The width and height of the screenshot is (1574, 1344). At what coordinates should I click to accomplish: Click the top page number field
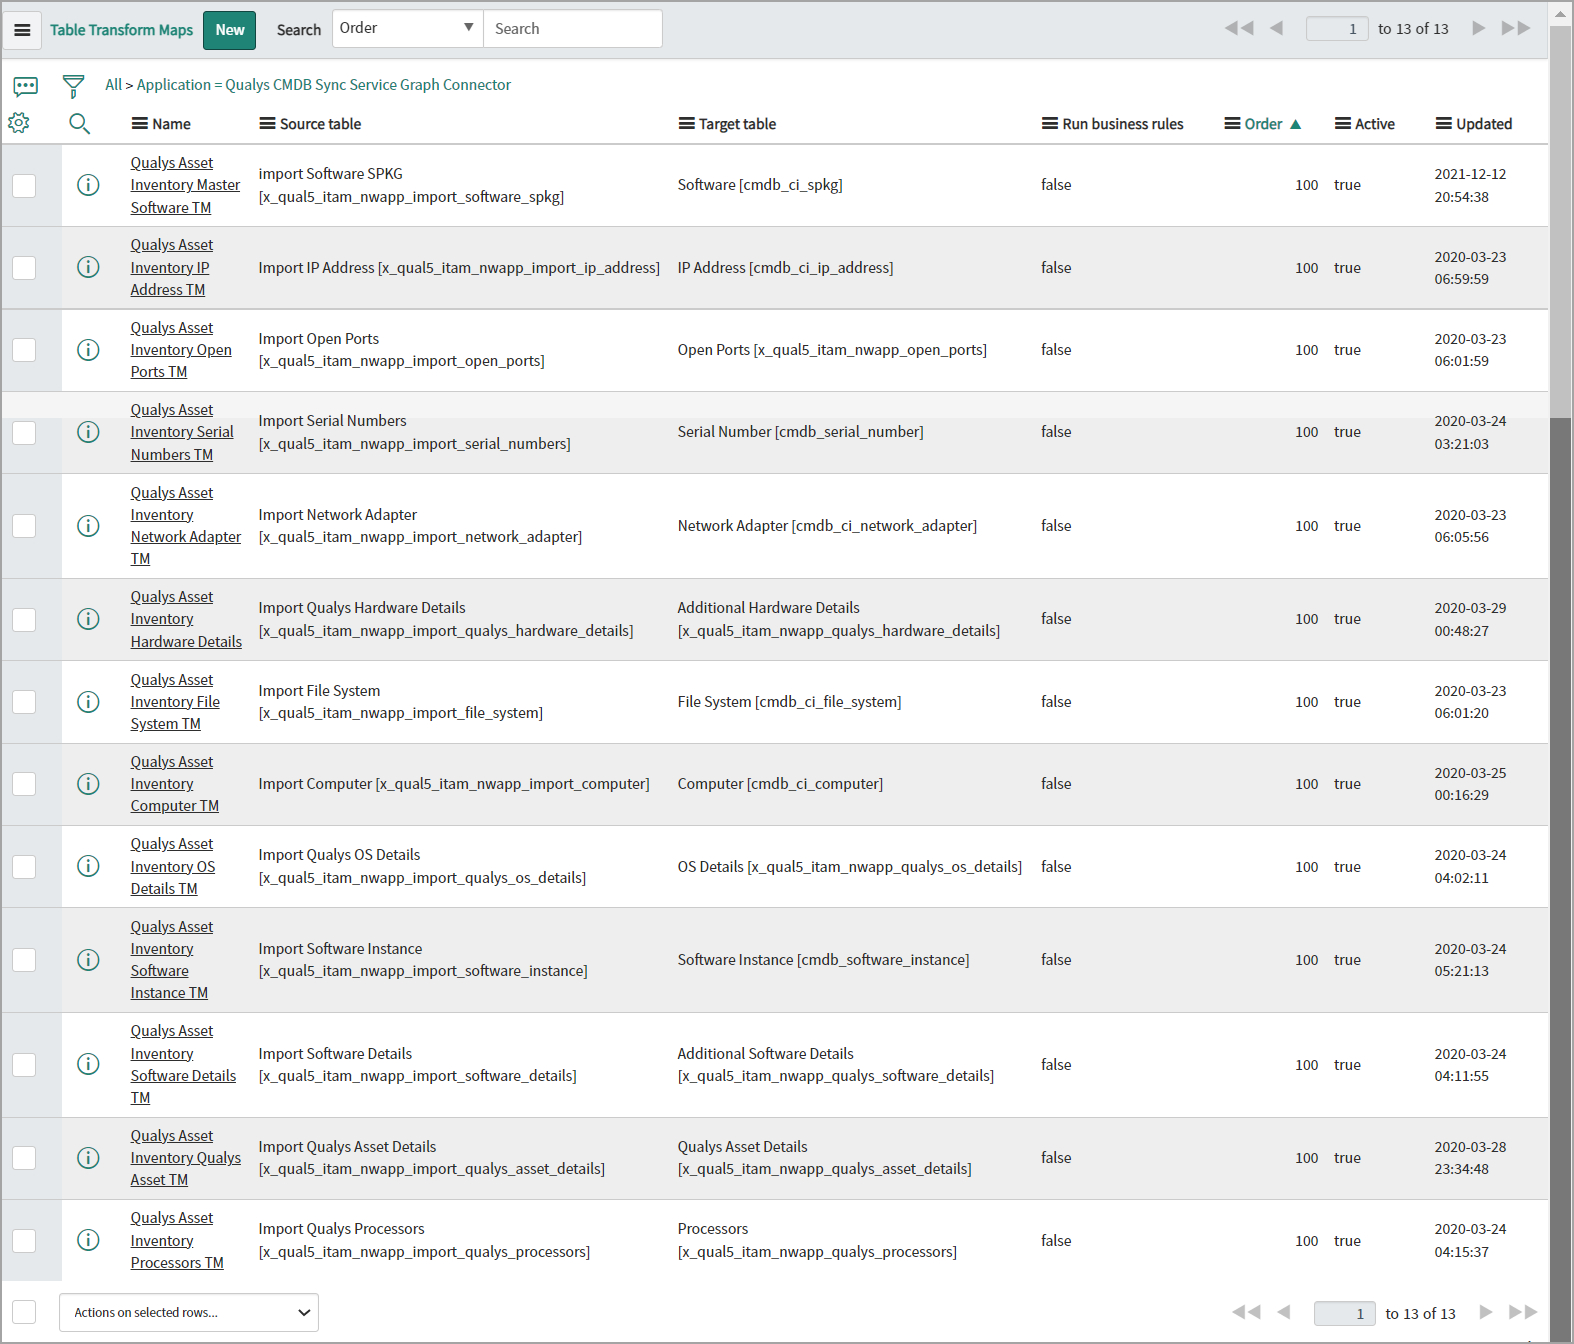pos(1337,29)
